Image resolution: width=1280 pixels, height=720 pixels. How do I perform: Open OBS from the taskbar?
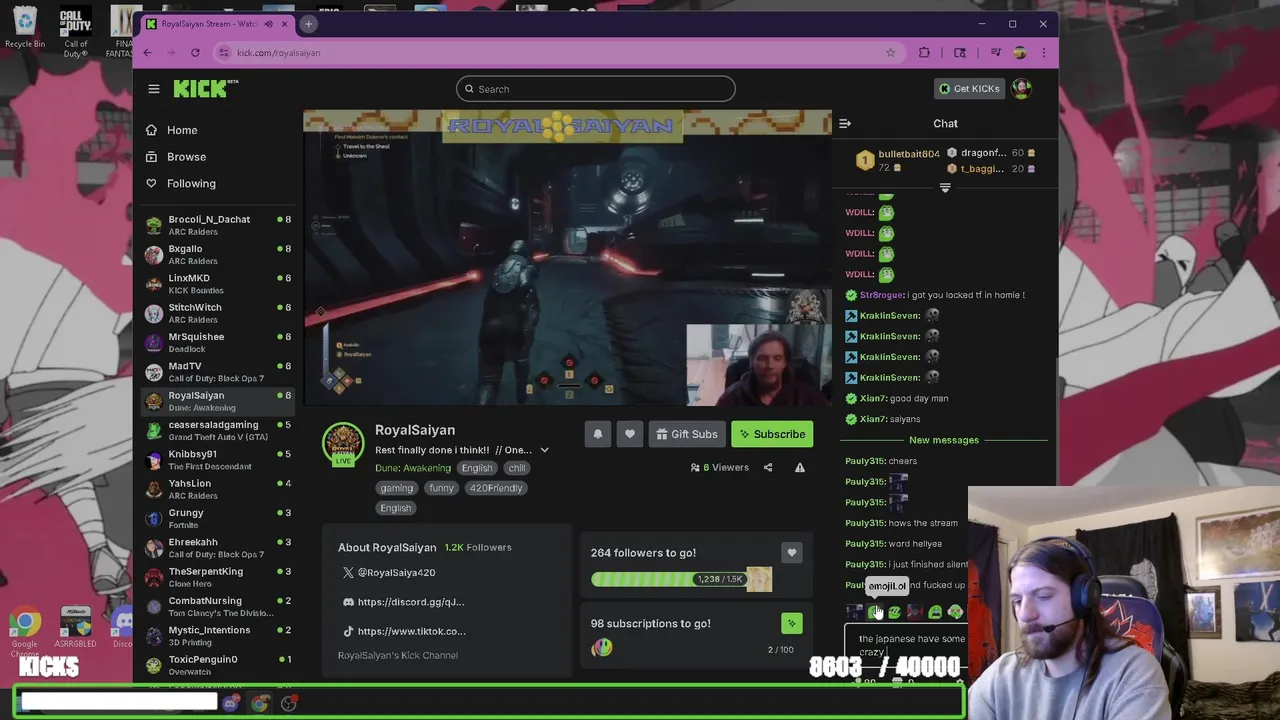click(x=289, y=703)
